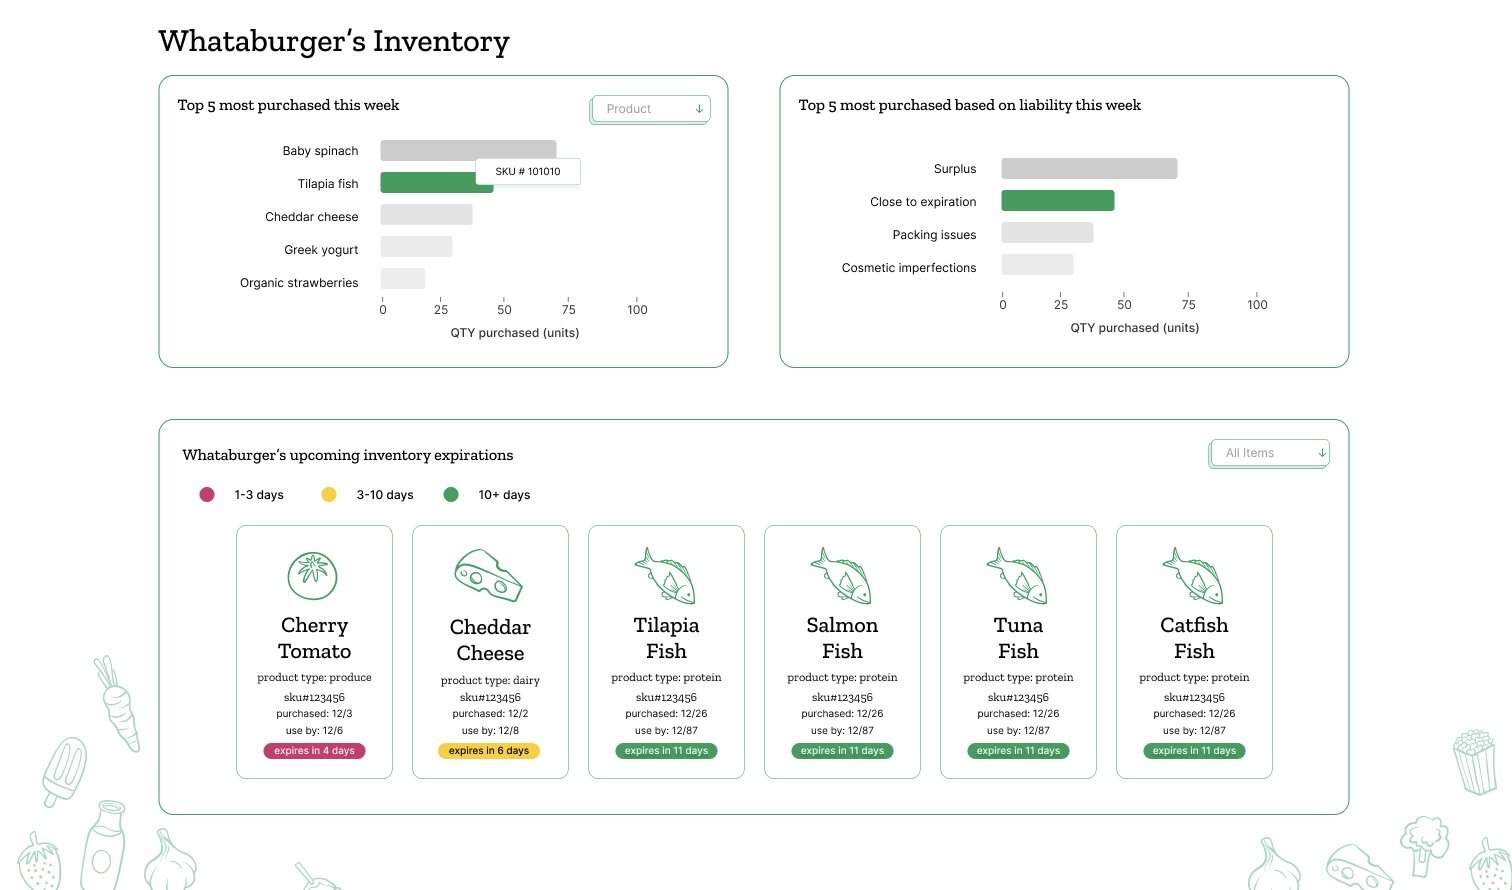1512x890 pixels.
Task: Click the Tuna Fish card title
Action: 1018,638
